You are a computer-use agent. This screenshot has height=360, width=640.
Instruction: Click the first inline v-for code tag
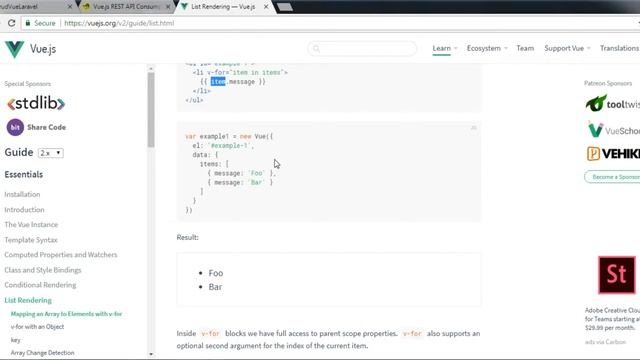click(x=211, y=333)
